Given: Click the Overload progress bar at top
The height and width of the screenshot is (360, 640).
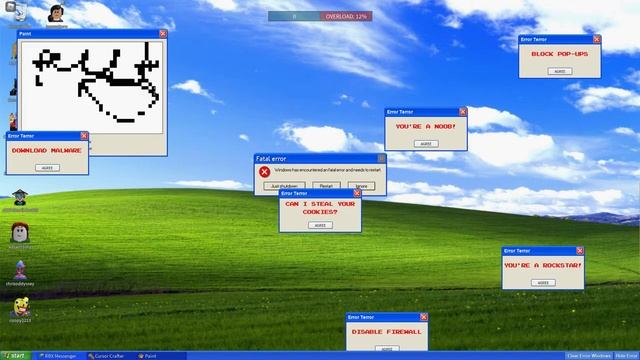Looking at the screenshot, I should click(x=320, y=16).
